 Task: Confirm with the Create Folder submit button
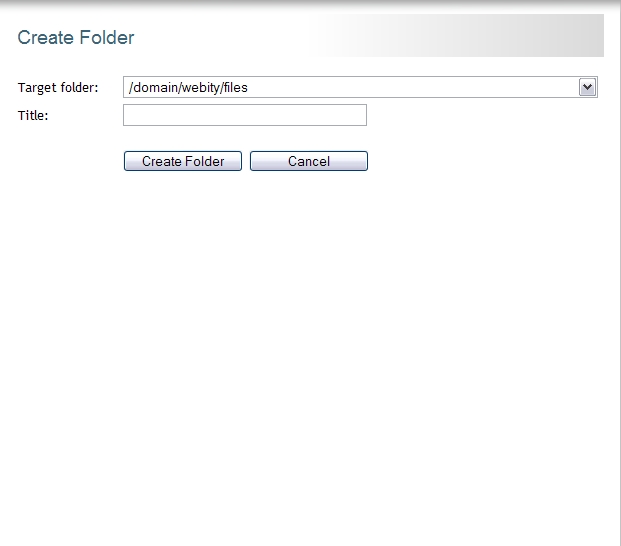(x=183, y=161)
